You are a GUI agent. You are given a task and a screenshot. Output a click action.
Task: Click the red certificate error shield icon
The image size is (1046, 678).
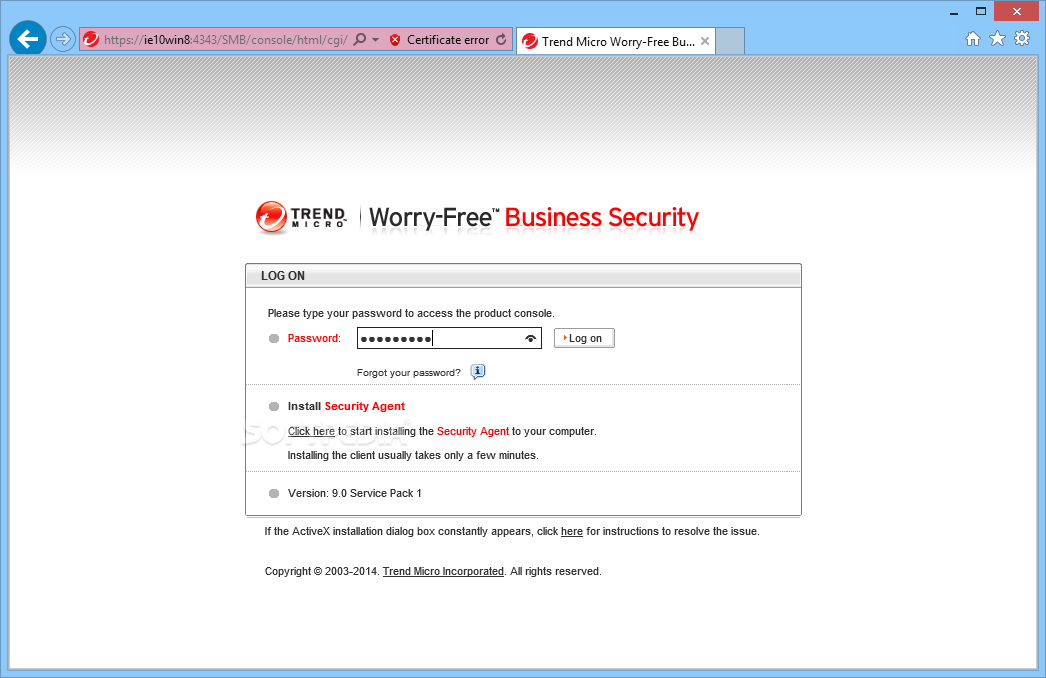395,40
